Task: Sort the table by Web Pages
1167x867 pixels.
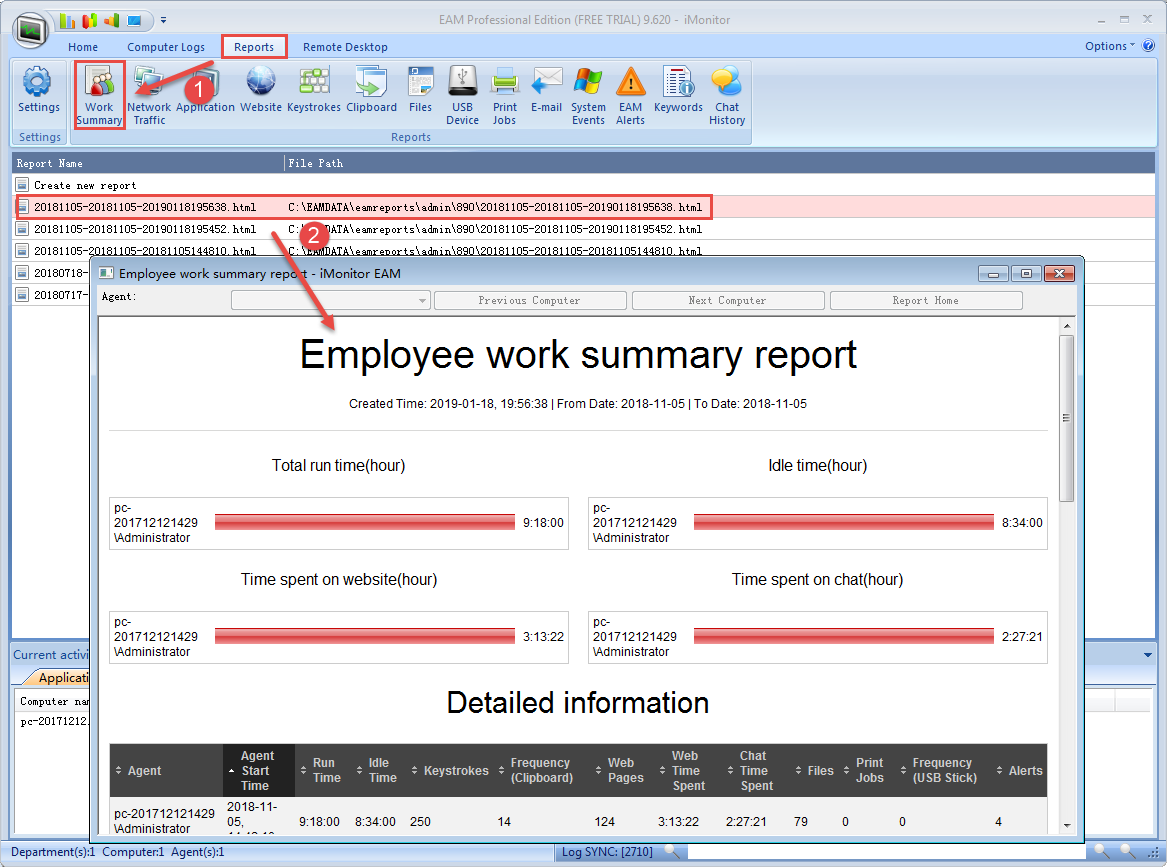Action: (x=620, y=771)
